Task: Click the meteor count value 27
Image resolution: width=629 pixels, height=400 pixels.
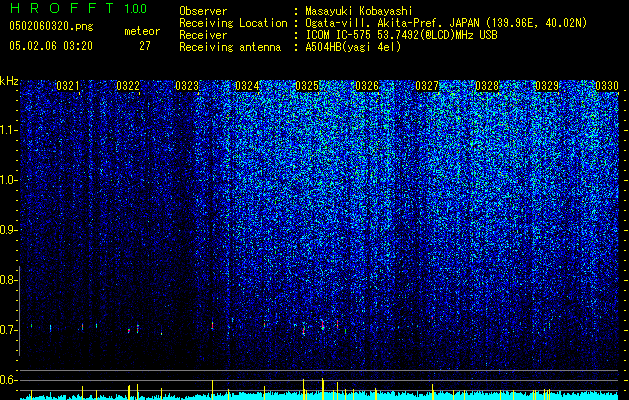Action: 145,46
